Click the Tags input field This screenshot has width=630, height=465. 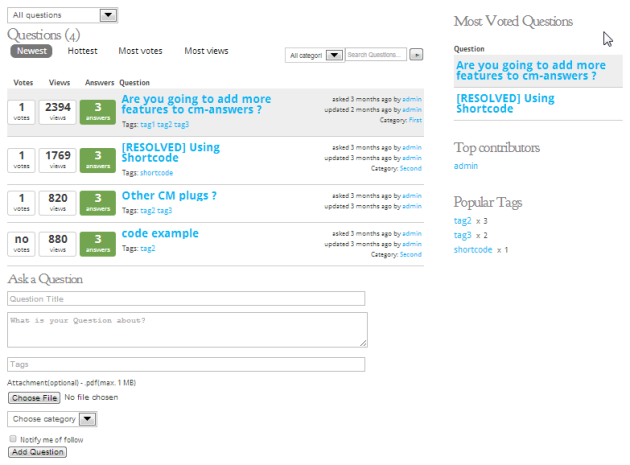pos(186,365)
